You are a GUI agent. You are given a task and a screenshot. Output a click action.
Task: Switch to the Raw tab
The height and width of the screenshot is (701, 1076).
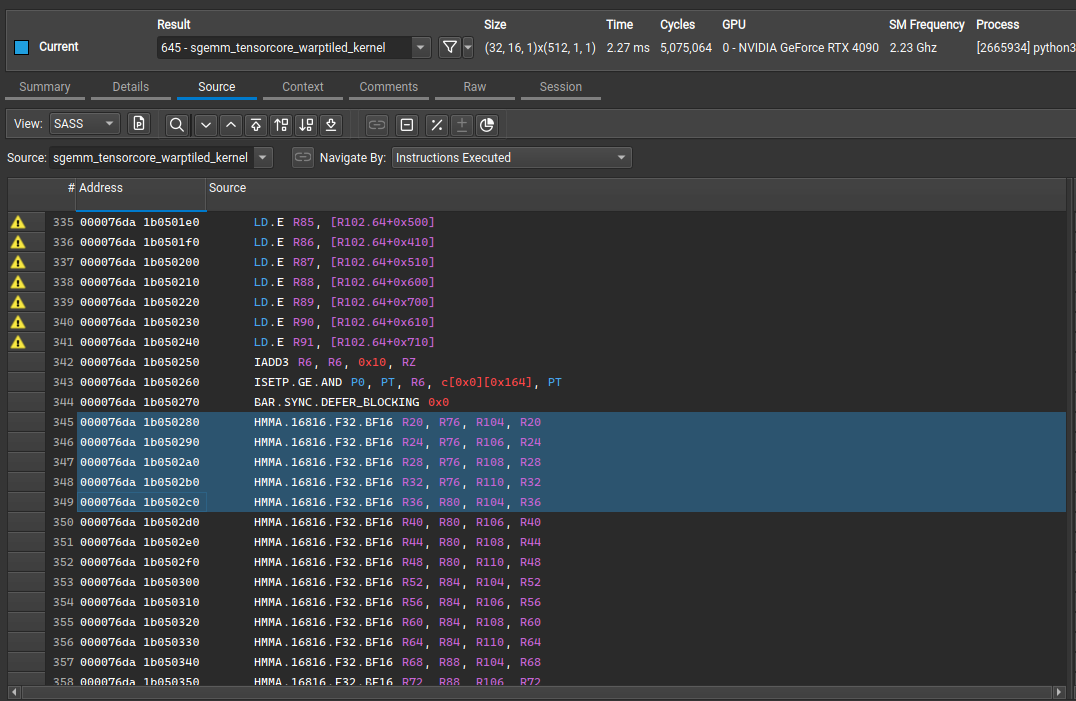coord(475,87)
